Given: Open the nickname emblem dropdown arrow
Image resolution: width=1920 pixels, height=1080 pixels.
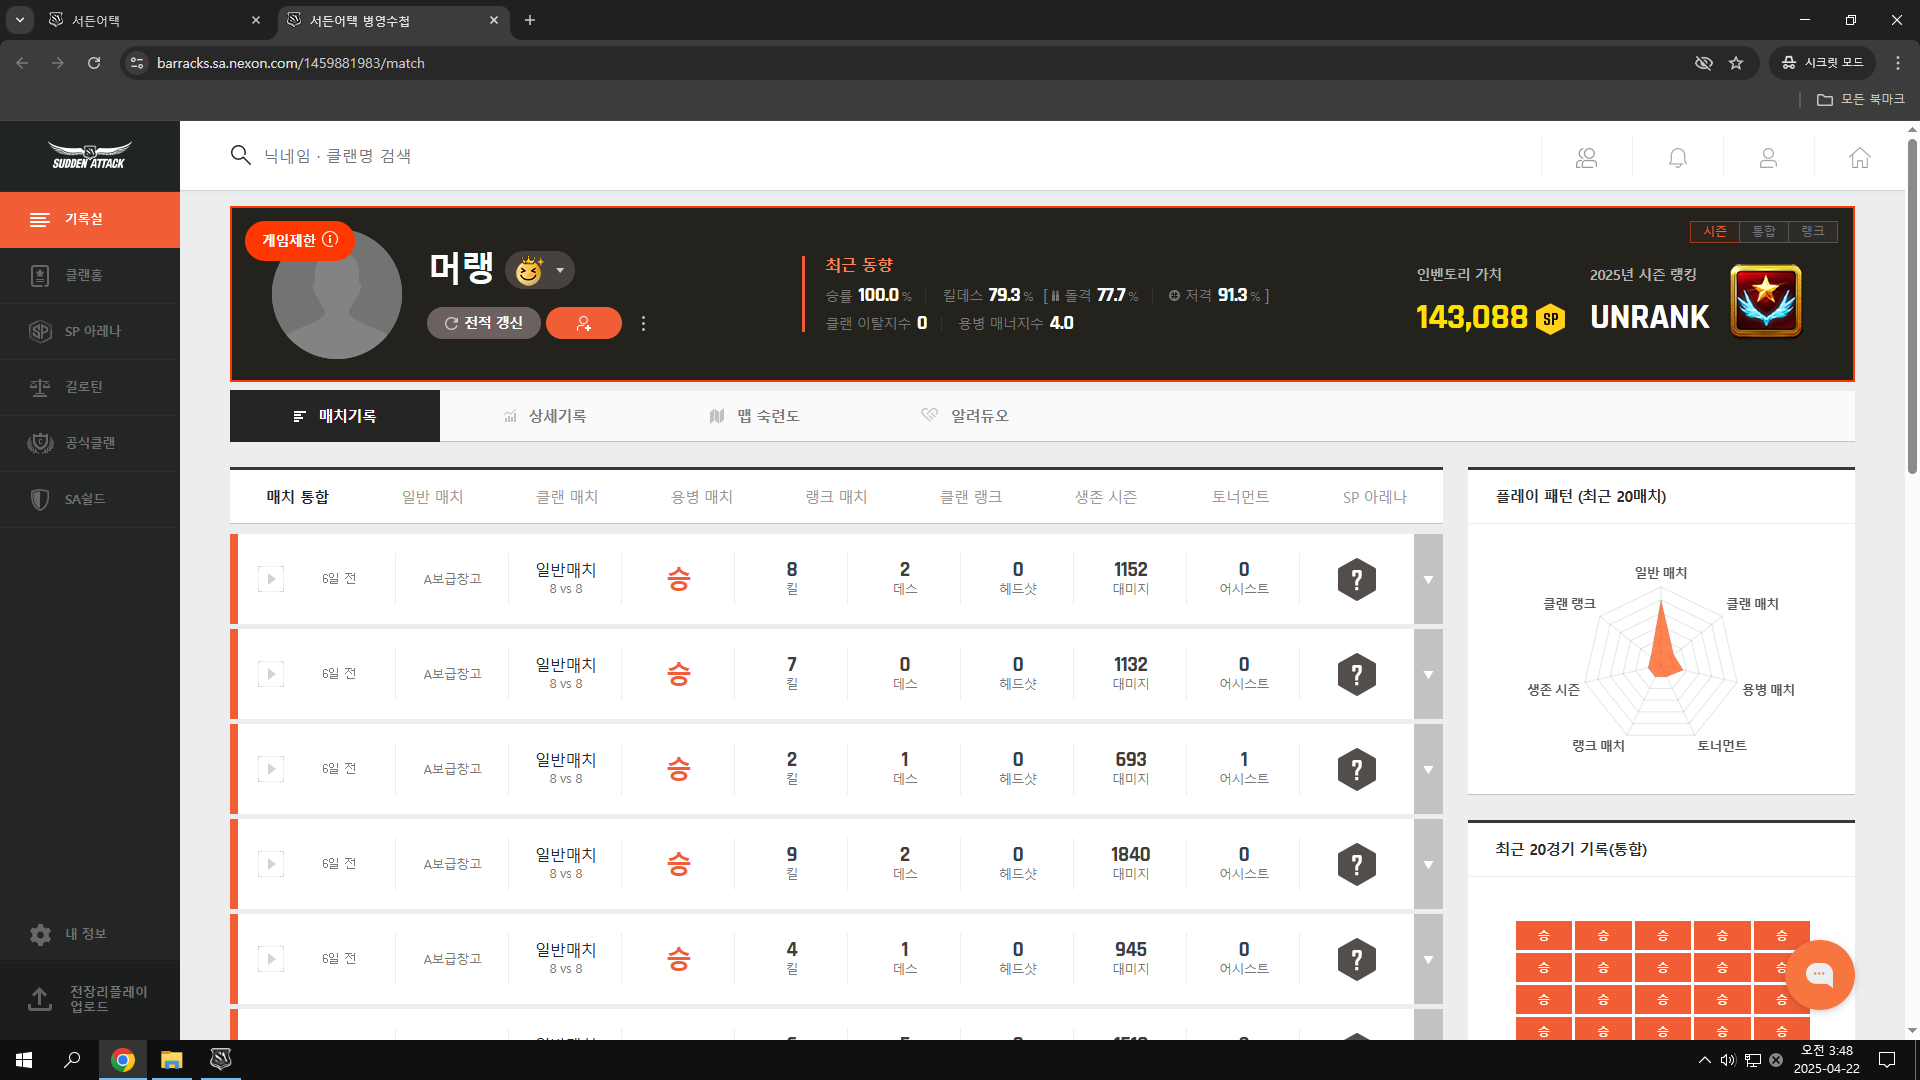Looking at the screenshot, I should coord(560,270).
